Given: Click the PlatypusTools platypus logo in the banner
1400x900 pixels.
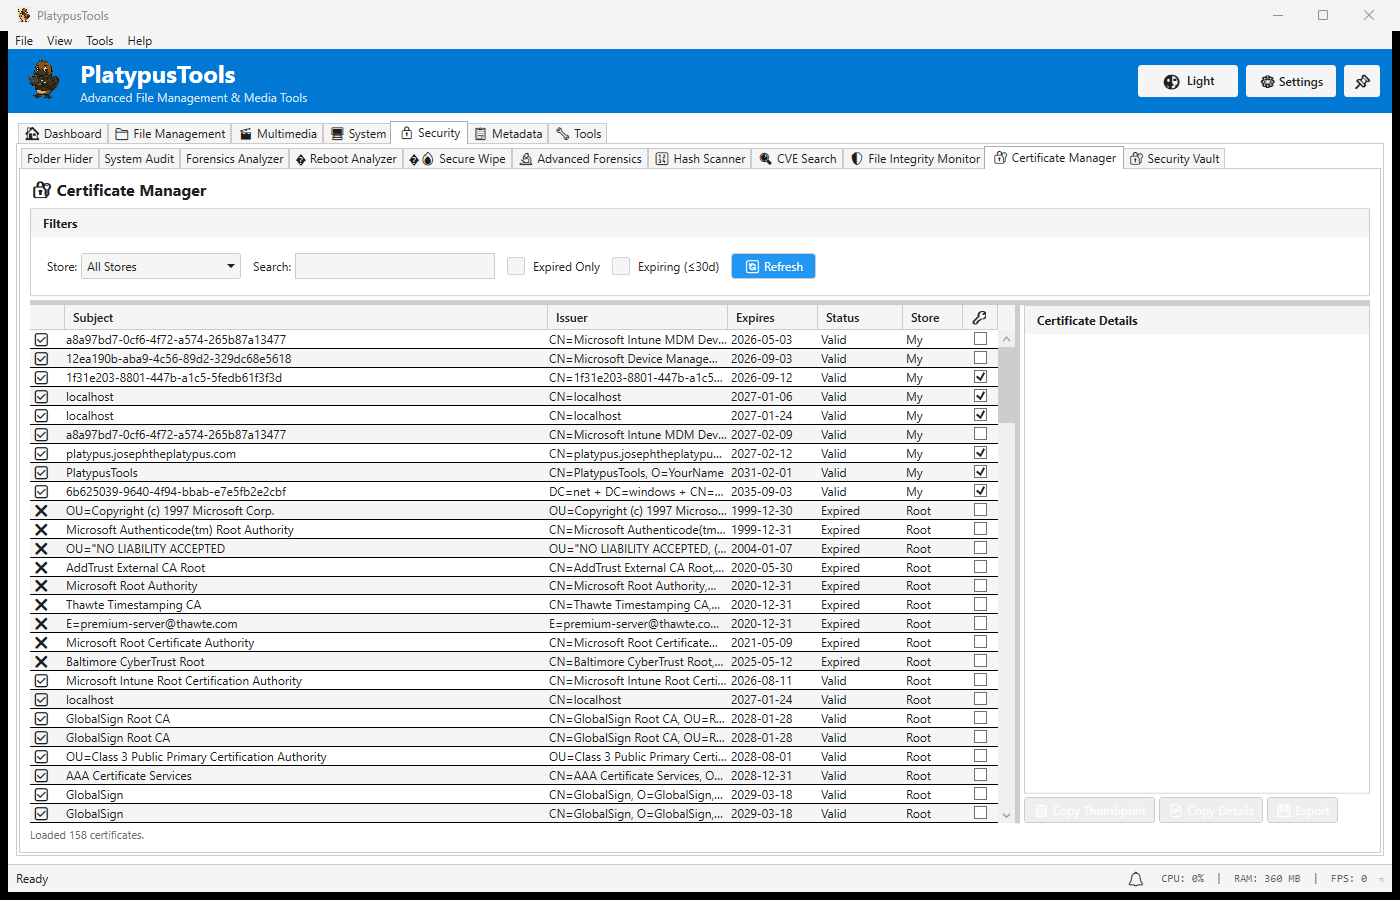Looking at the screenshot, I should 43,80.
